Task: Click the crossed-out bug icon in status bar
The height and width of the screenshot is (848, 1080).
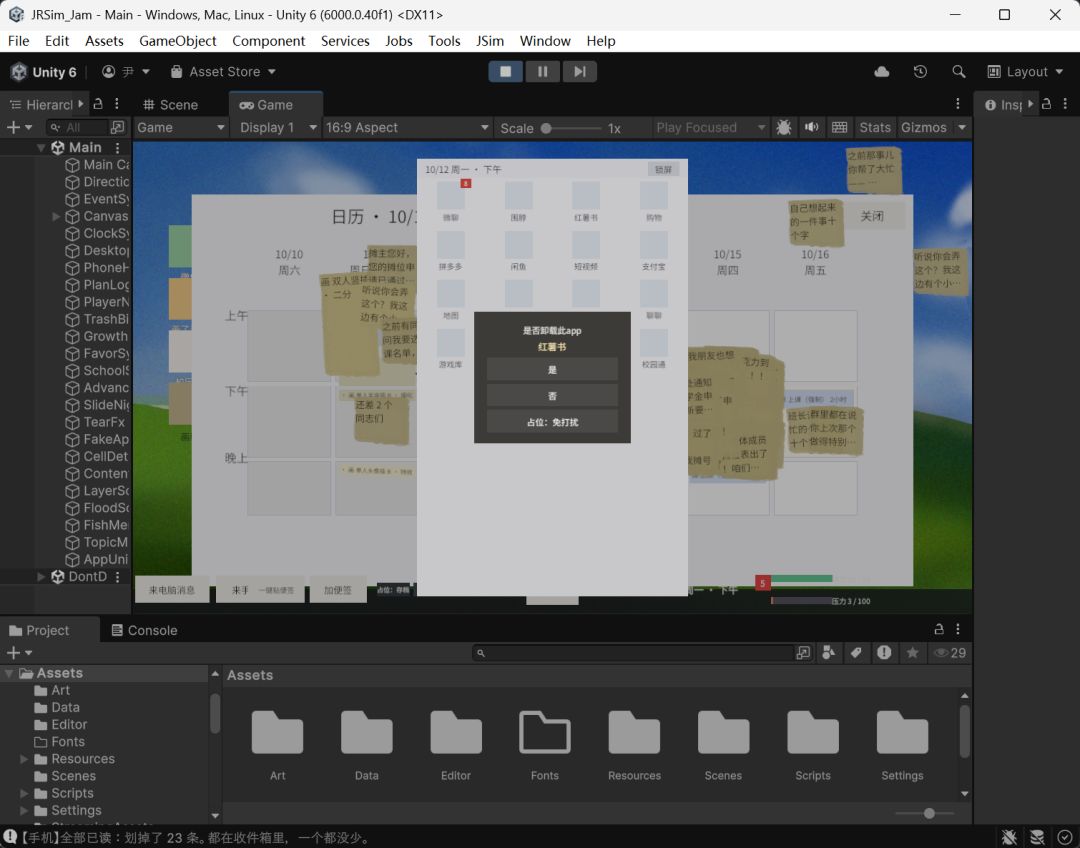Action: click(x=1009, y=838)
